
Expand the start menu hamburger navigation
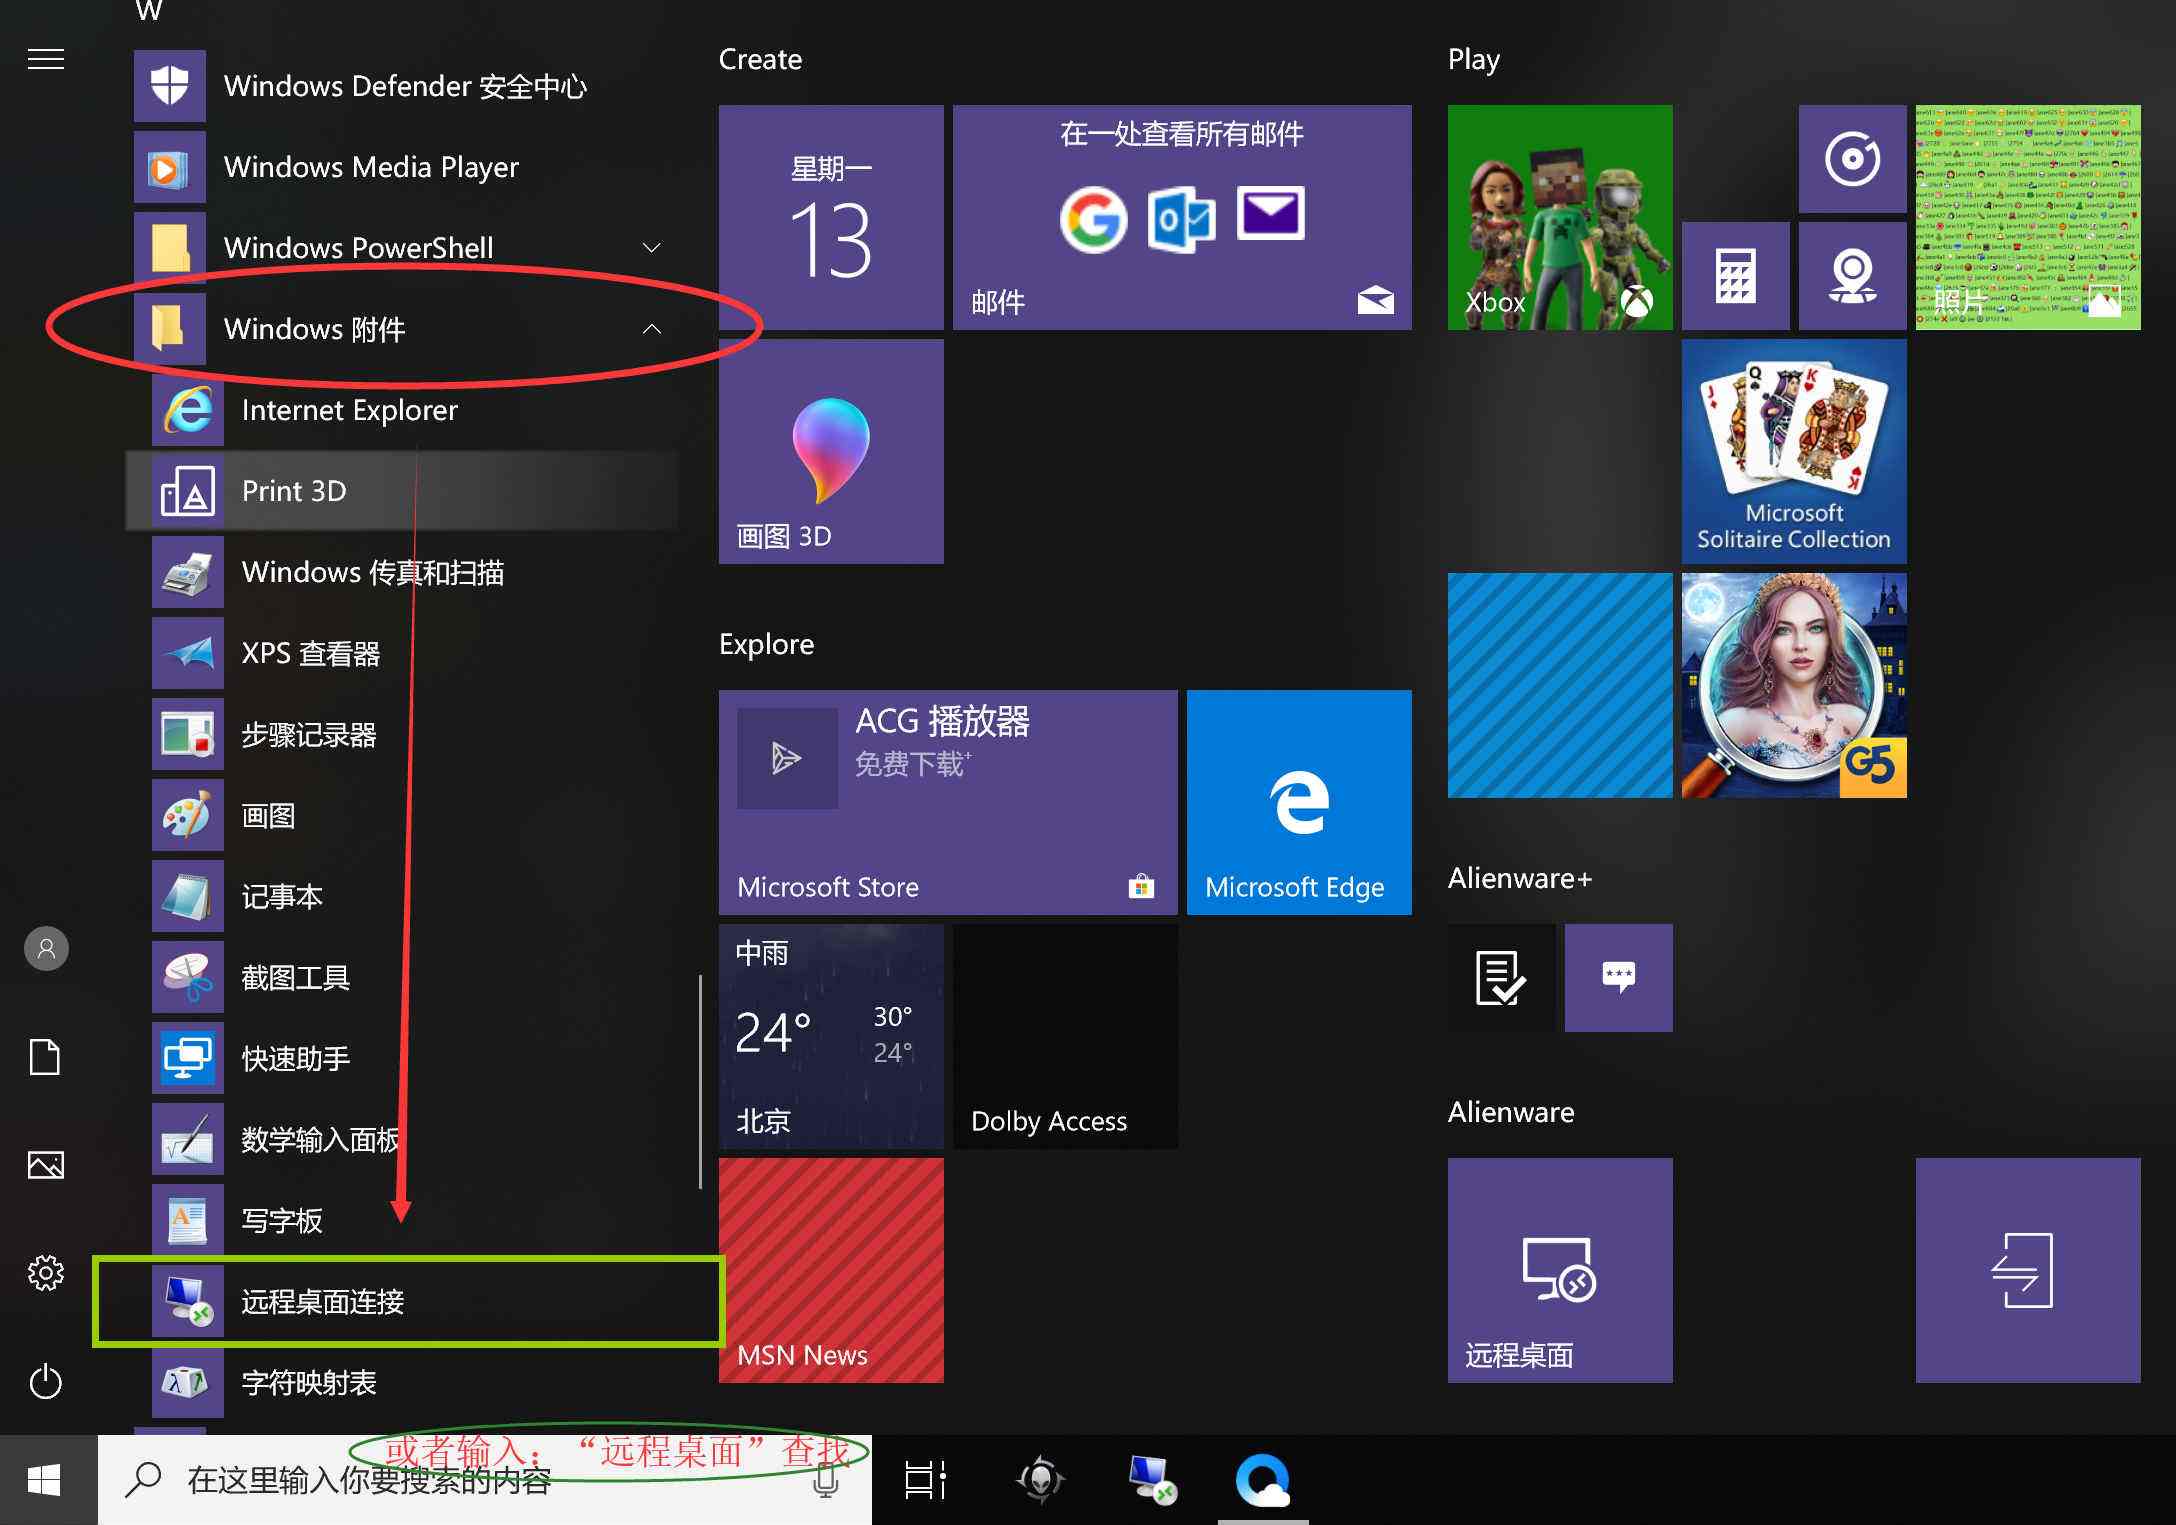pos(46,59)
